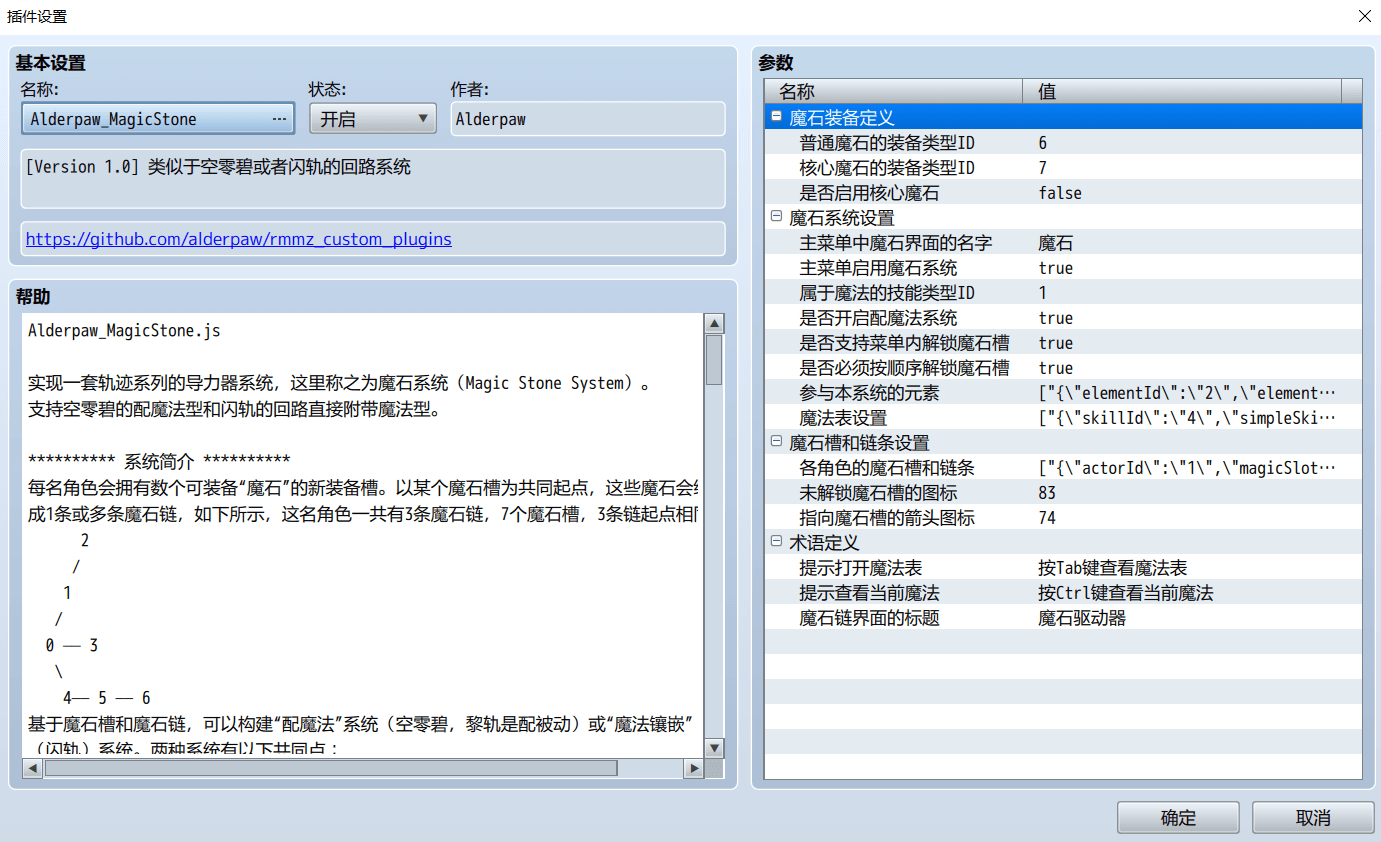Click value 按Tab键查看魔法表
1381x842 pixels.
pyautogui.click(x=1112, y=567)
